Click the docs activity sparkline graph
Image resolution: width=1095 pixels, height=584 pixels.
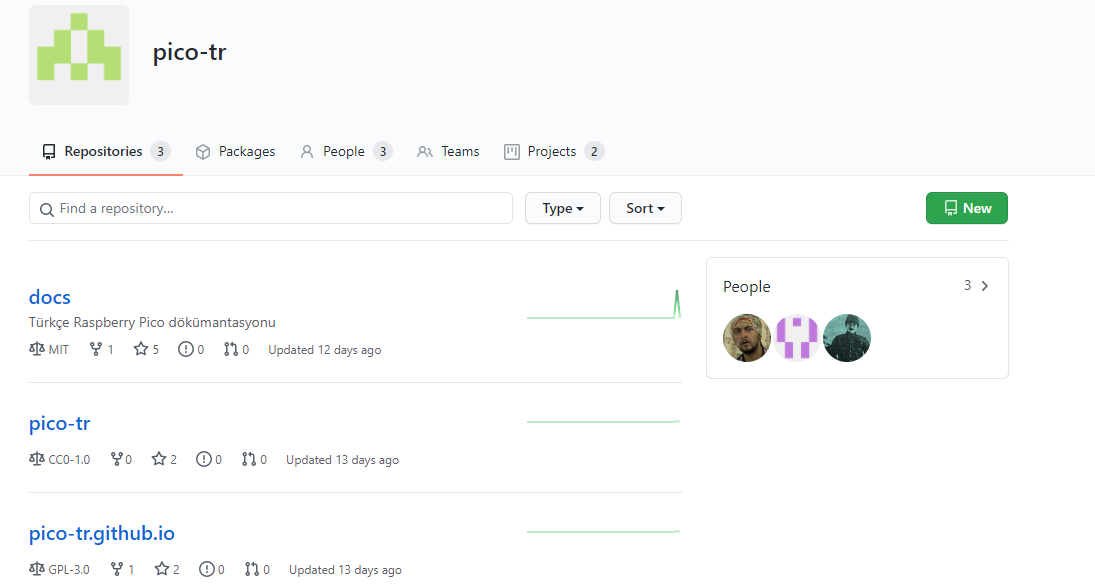[604, 305]
